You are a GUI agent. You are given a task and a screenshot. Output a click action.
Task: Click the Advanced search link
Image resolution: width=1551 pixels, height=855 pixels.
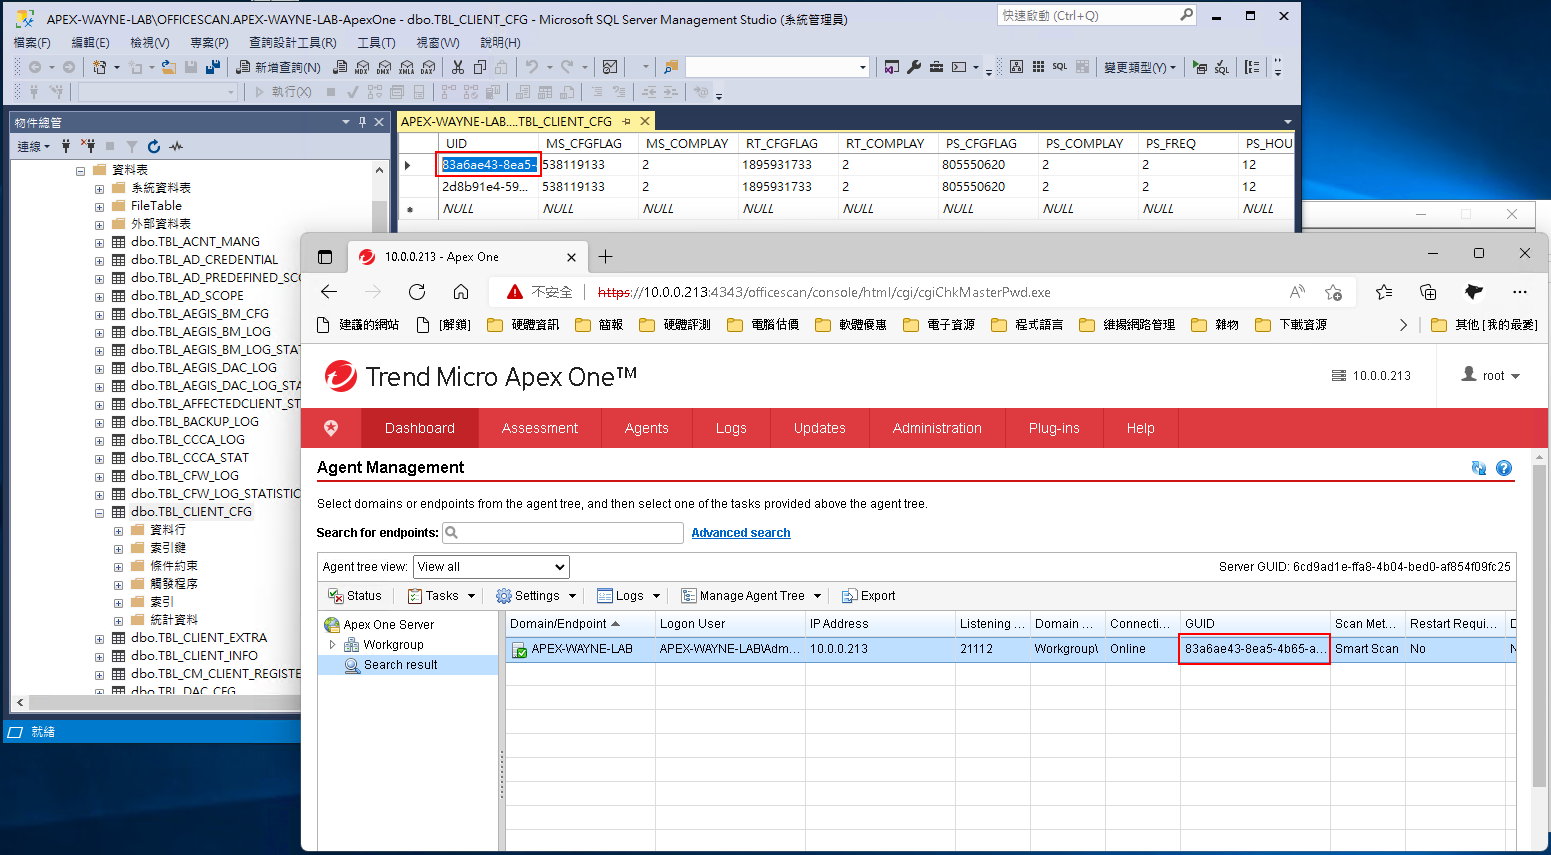click(741, 533)
